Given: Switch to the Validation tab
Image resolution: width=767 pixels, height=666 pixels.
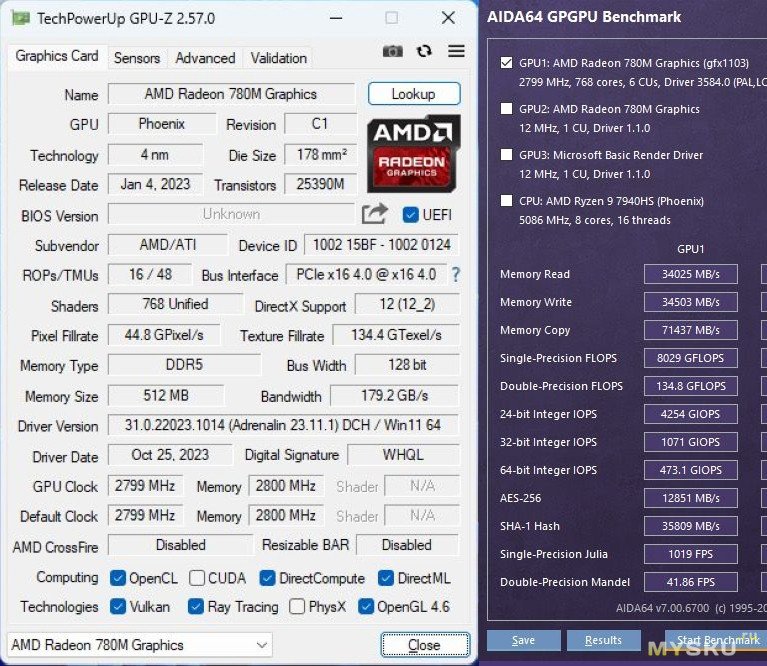Looking at the screenshot, I should (x=279, y=58).
